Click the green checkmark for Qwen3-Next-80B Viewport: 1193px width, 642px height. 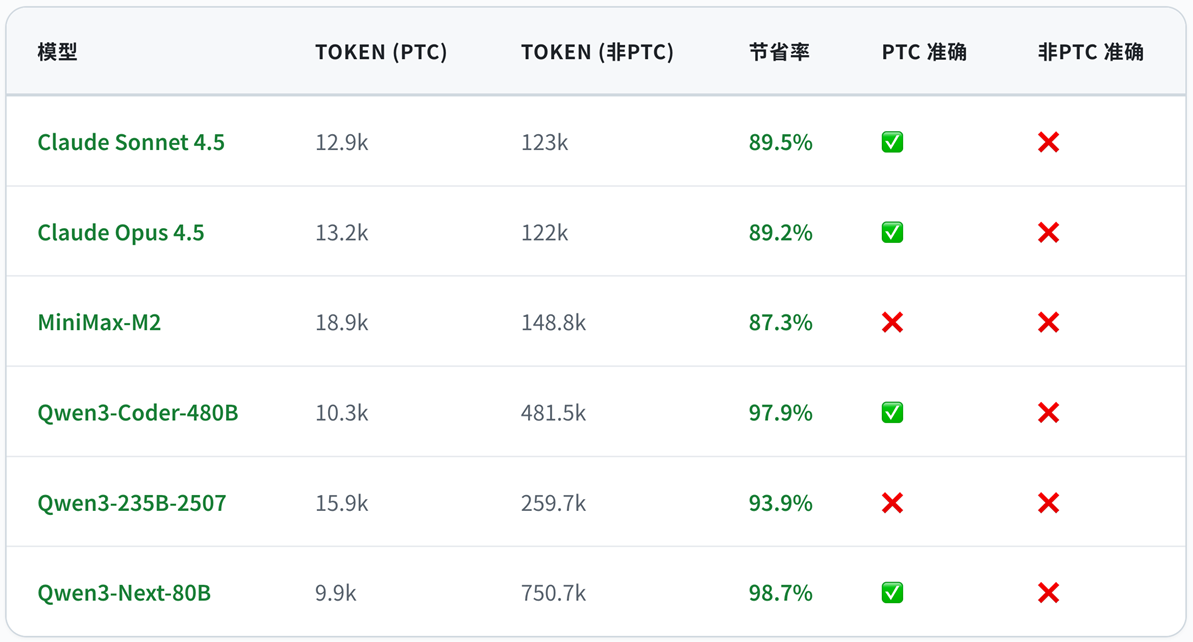[x=892, y=593]
